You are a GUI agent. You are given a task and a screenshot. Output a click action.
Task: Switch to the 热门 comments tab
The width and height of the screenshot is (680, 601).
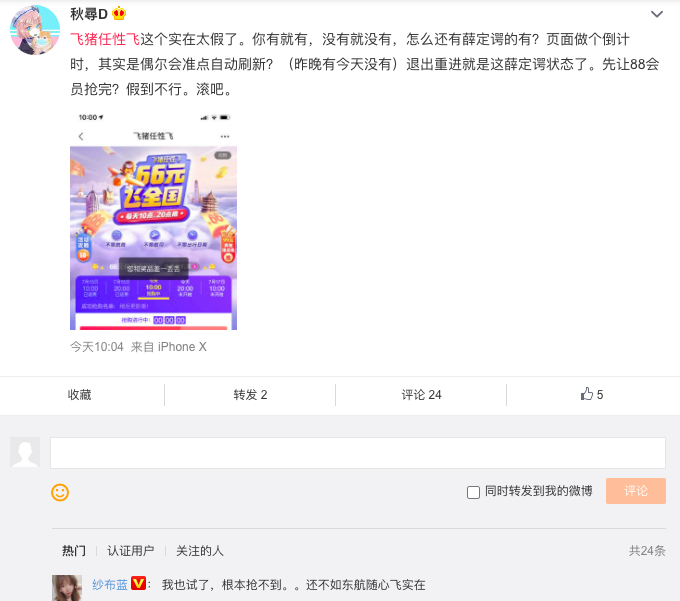click(74, 551)
